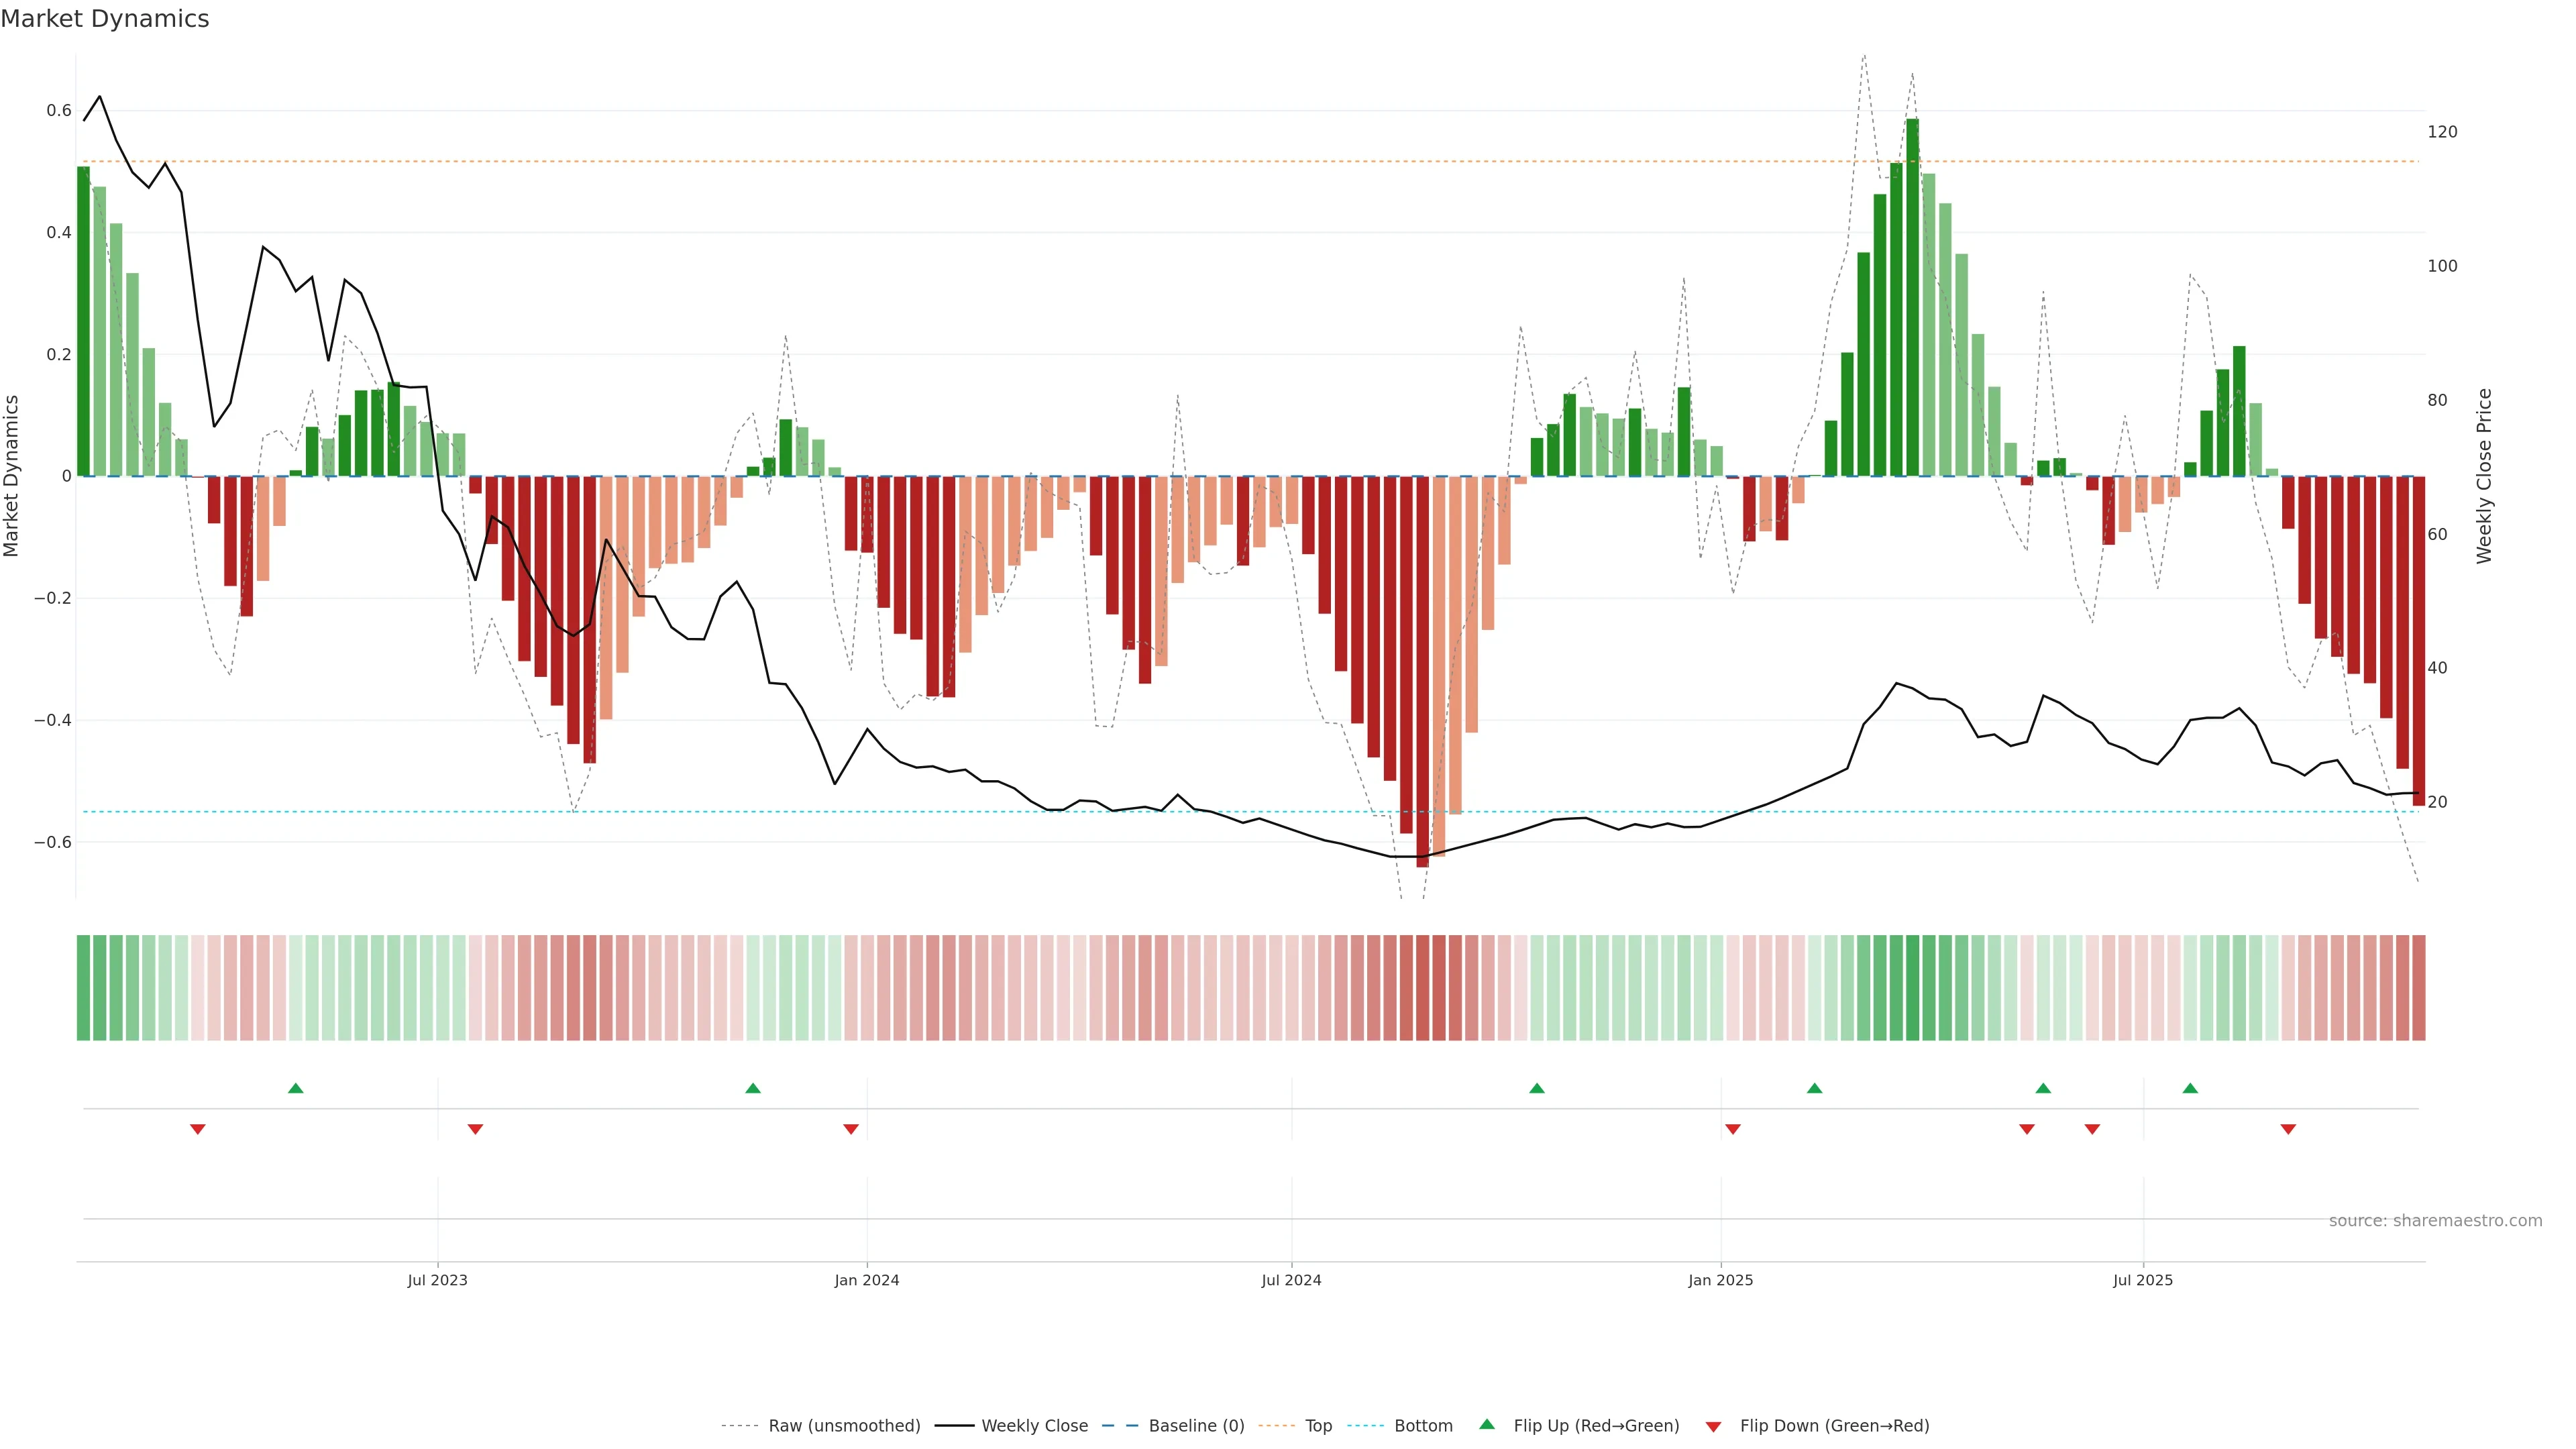Viewport: 2576px width, 1449px height.
Task: Click the Flip Down red triangle legend icon
Action: 1713,1427
